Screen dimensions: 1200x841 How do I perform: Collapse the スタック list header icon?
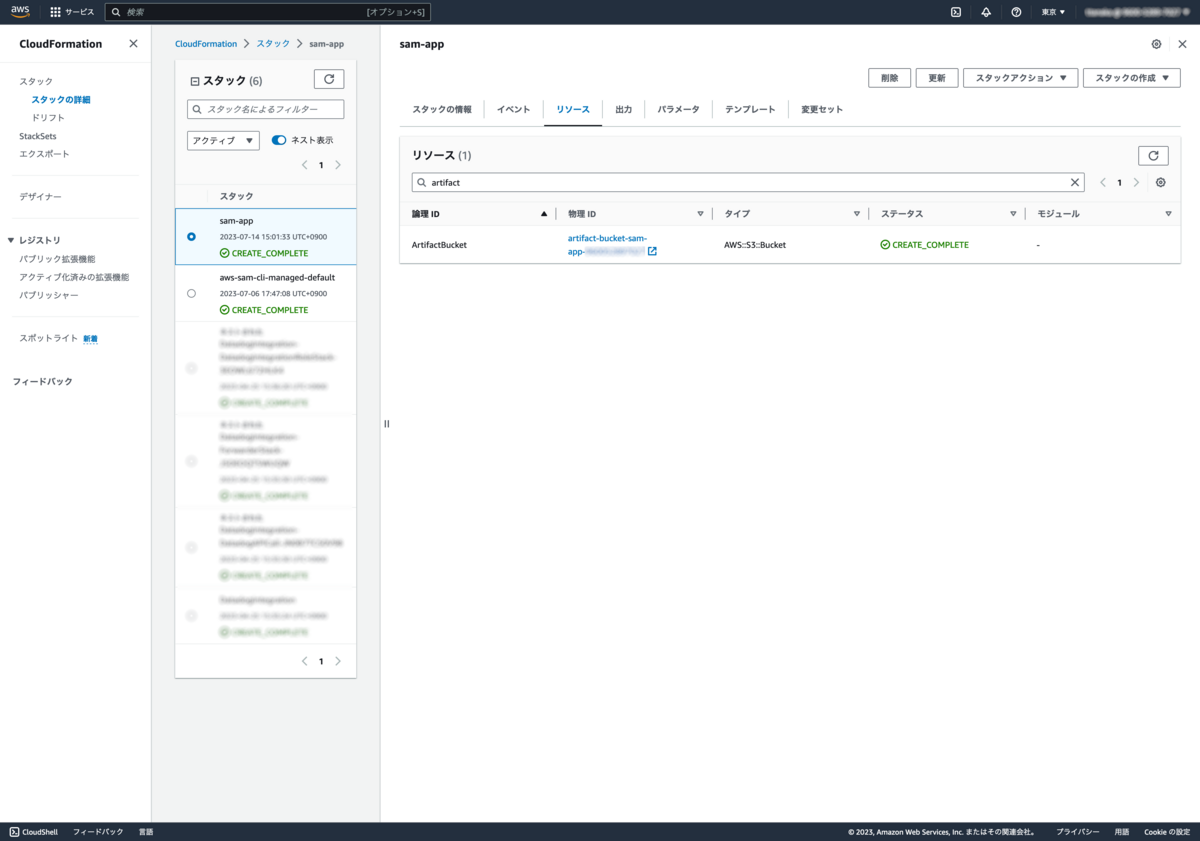point(195,81)
